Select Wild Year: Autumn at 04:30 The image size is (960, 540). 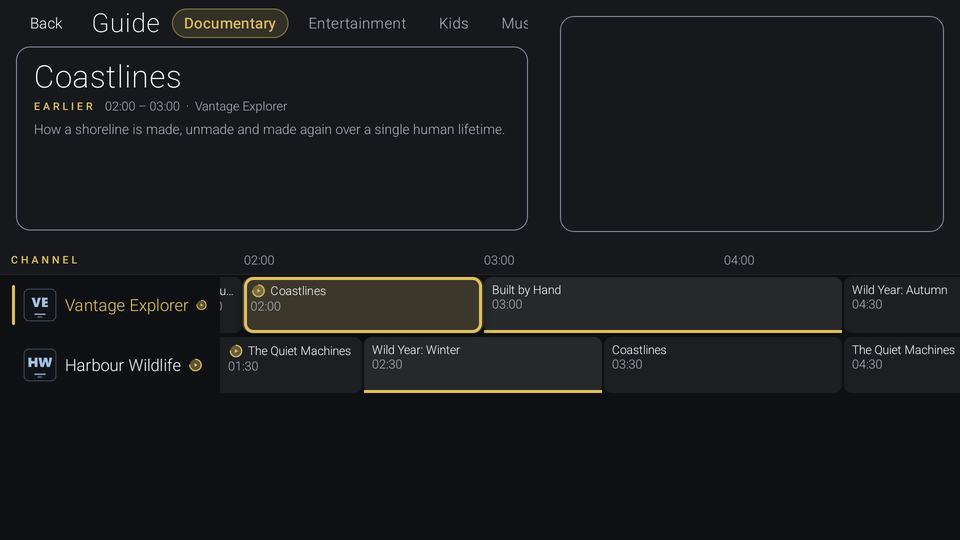coord(902,305)
